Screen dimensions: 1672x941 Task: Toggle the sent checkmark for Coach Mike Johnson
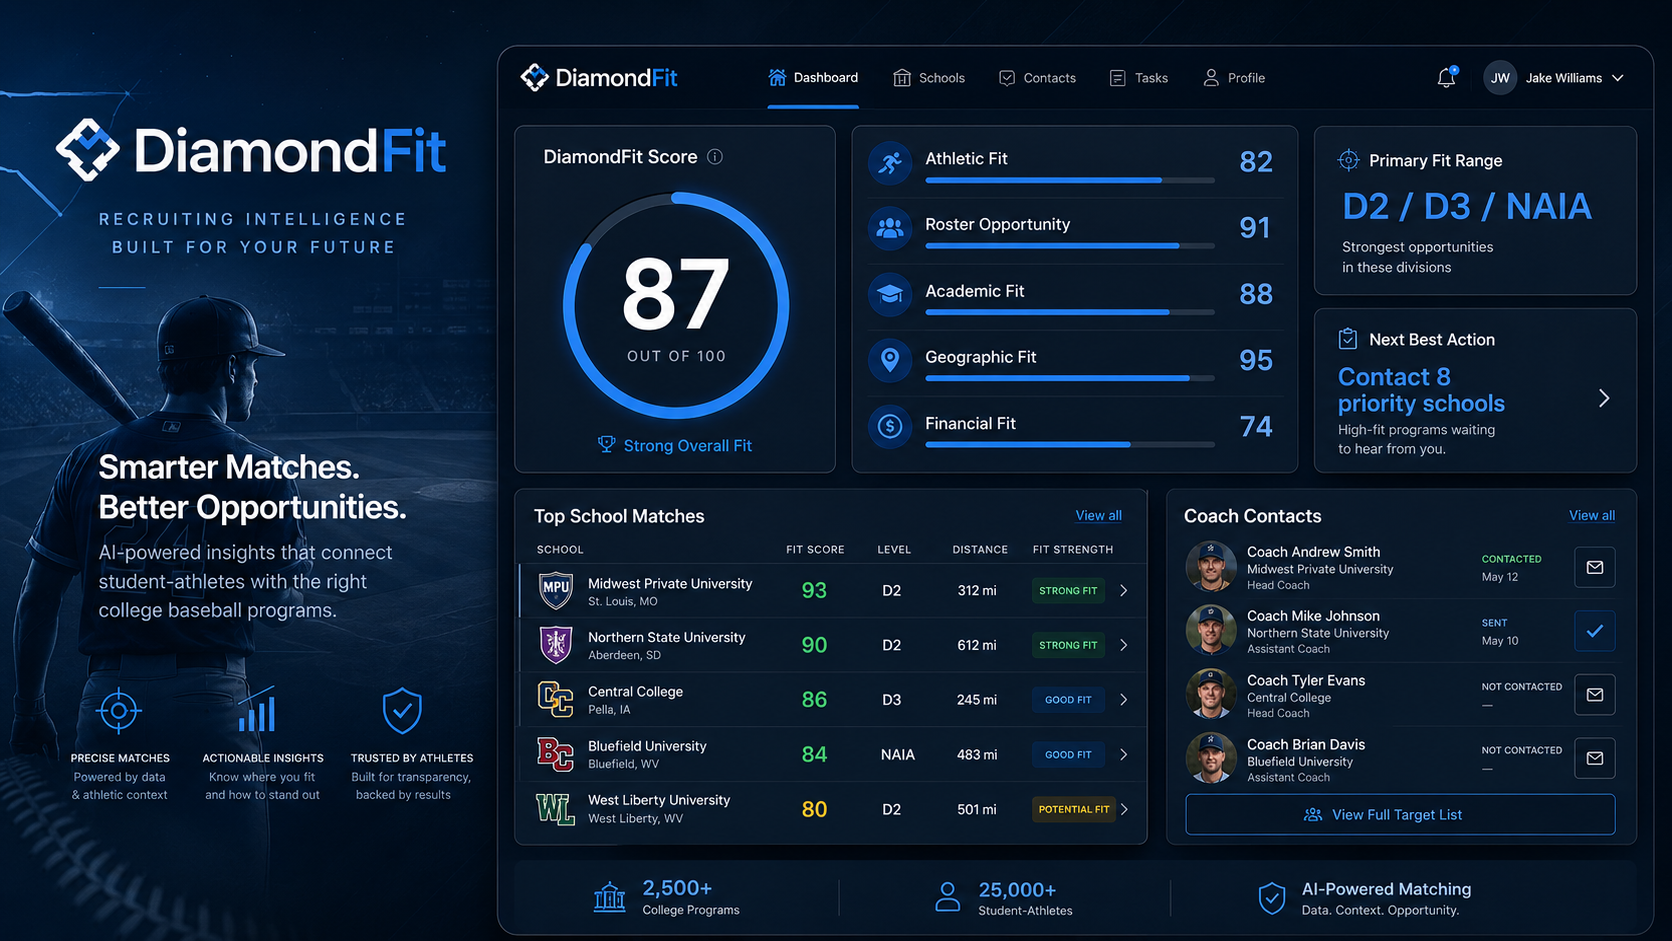pyautogui.click(x=1595, y=631)
